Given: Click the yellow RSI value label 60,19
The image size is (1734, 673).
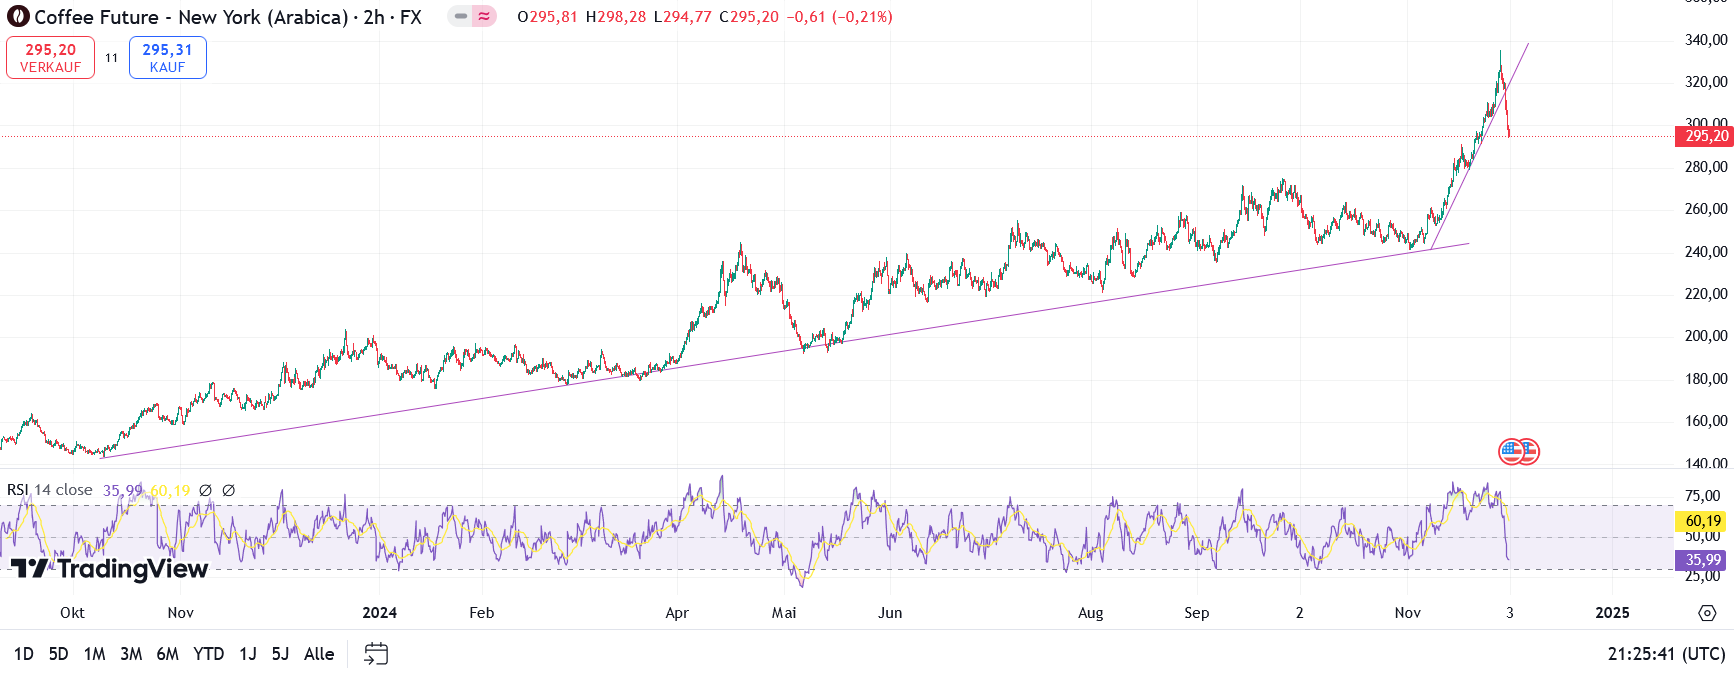Looking at the screenshot, I should coord(1702,521).
